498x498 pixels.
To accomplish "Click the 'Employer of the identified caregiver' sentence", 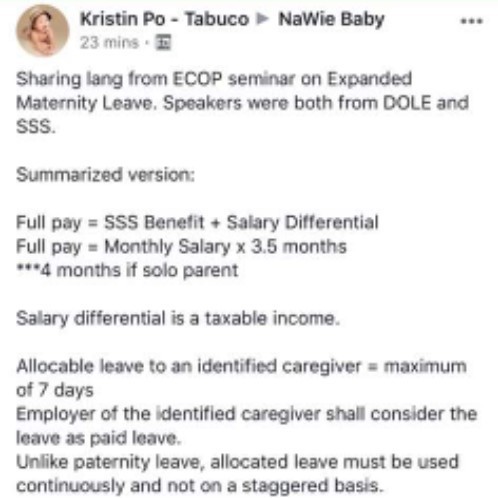I will point(247,414).
